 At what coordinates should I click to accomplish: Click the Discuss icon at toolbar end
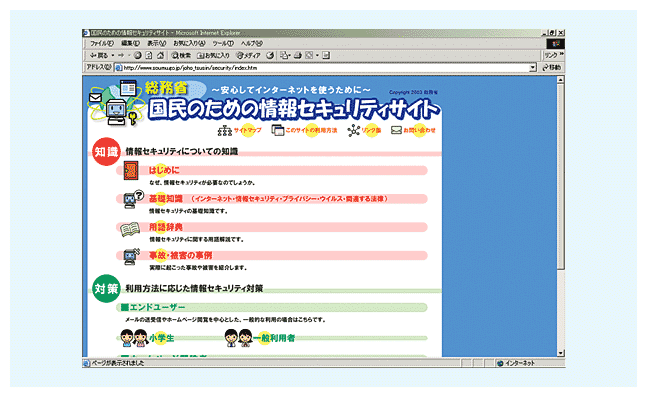[326, 55]
